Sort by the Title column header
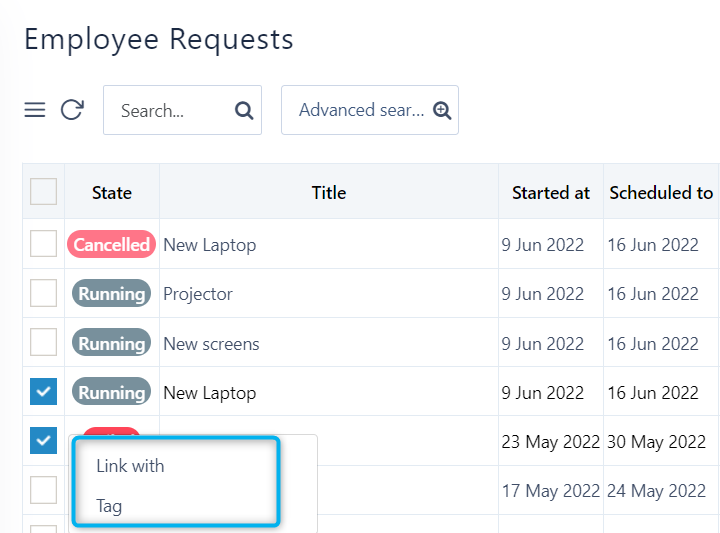 329,193
